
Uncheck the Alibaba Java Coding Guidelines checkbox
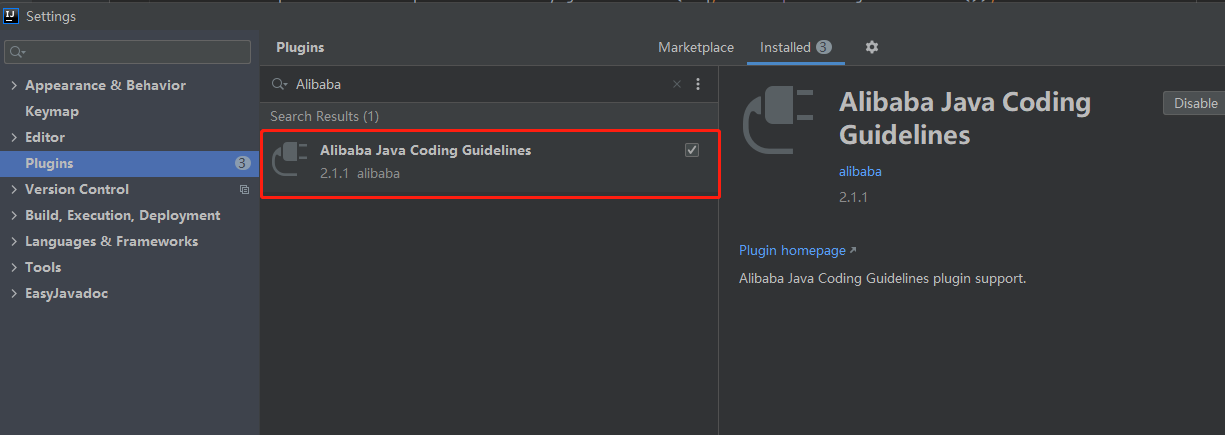pos(692,150)
